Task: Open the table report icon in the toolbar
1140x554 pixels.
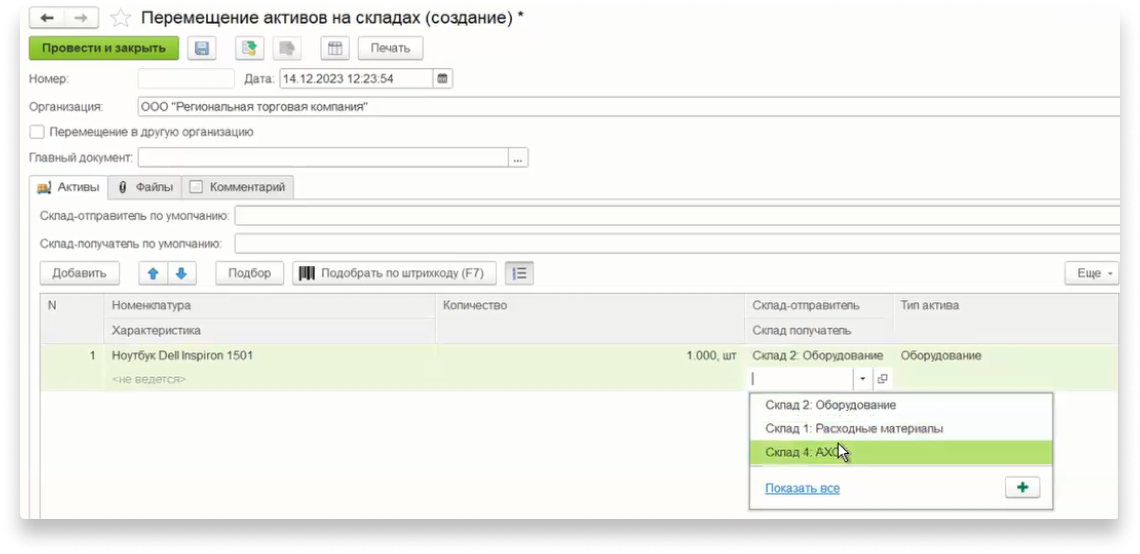Action: [x=335, y=49]
